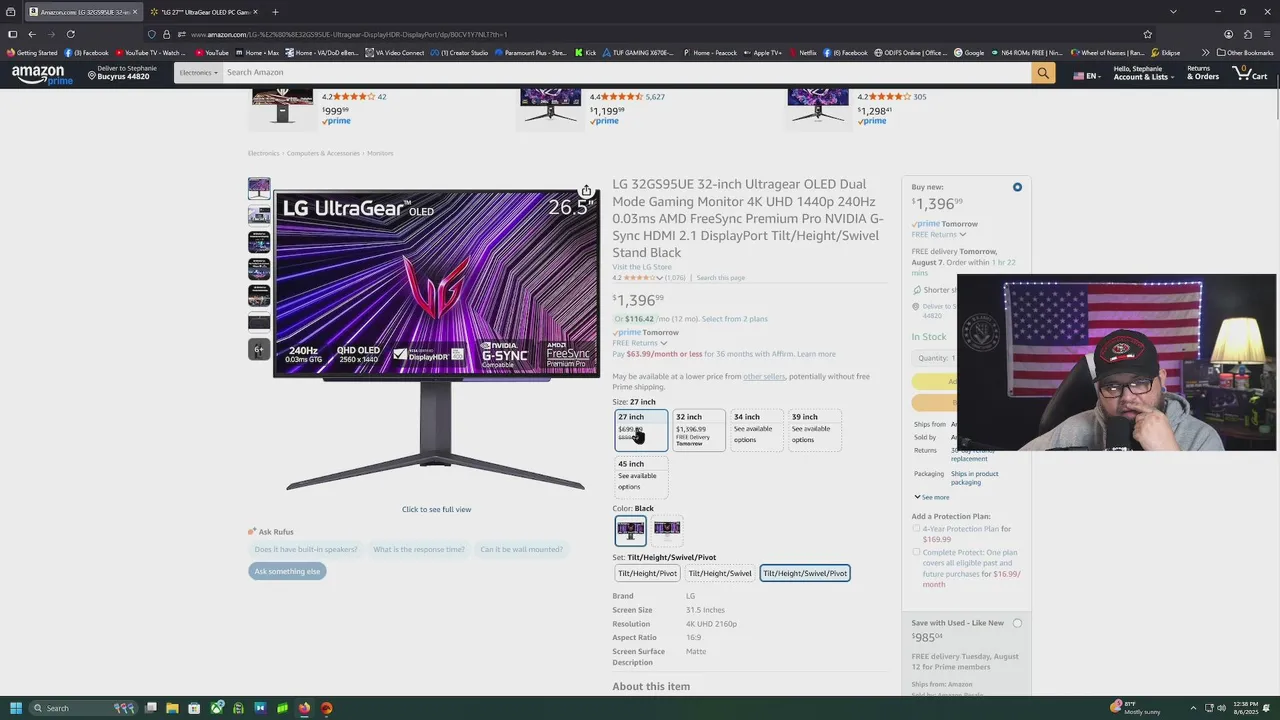Open the Netflix bookmark
The image size is (1280, 720).
[x=803, y=53]
